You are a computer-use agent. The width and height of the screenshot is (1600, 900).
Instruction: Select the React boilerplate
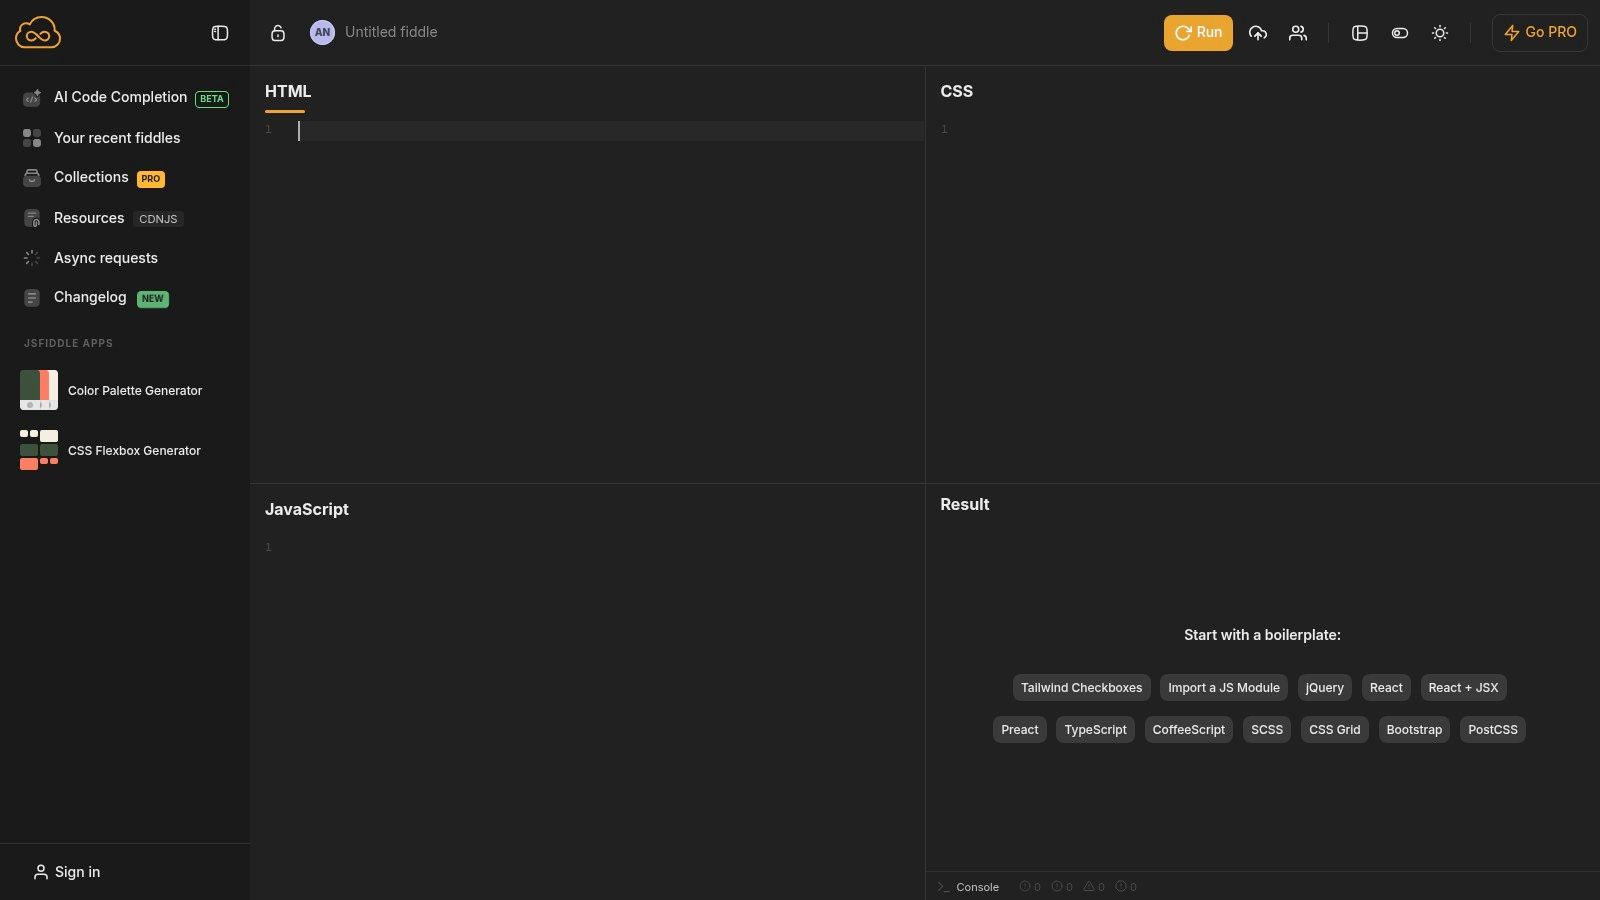tap(1385, 687)
